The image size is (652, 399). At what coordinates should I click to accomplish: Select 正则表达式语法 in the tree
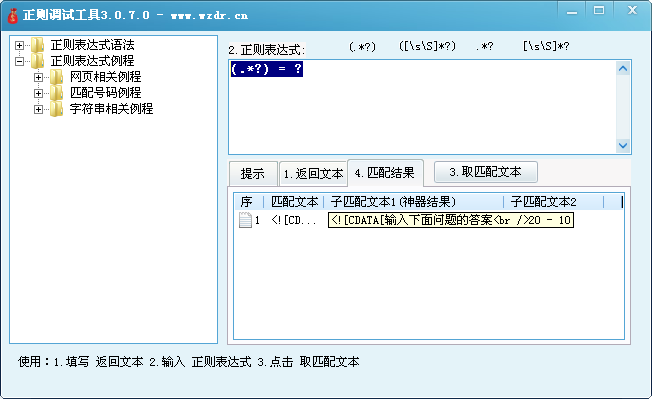pos(92,45)
